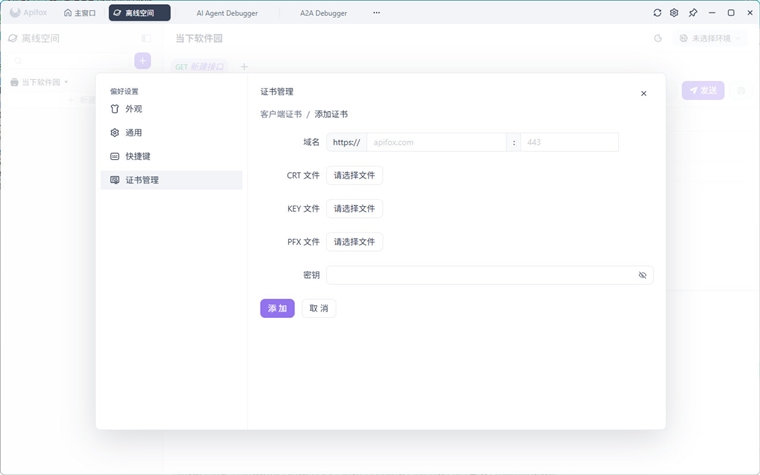Click the icon right of 发送 button
760x475 pixels.
tap(741, 91)
